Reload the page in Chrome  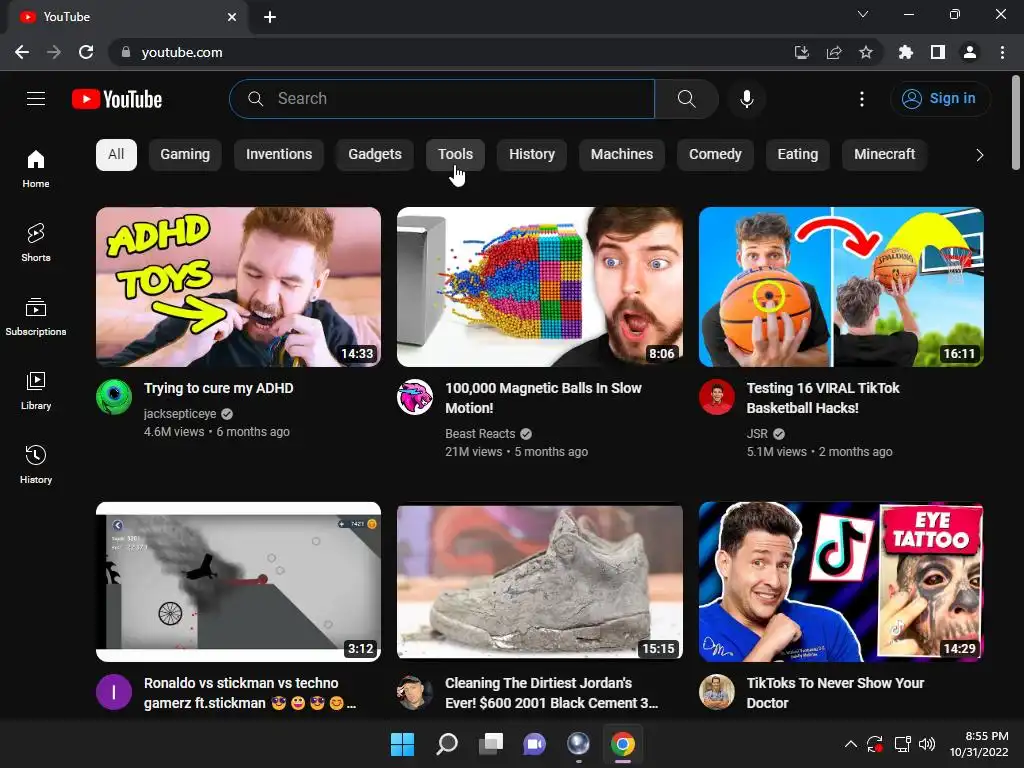(86, 52)
